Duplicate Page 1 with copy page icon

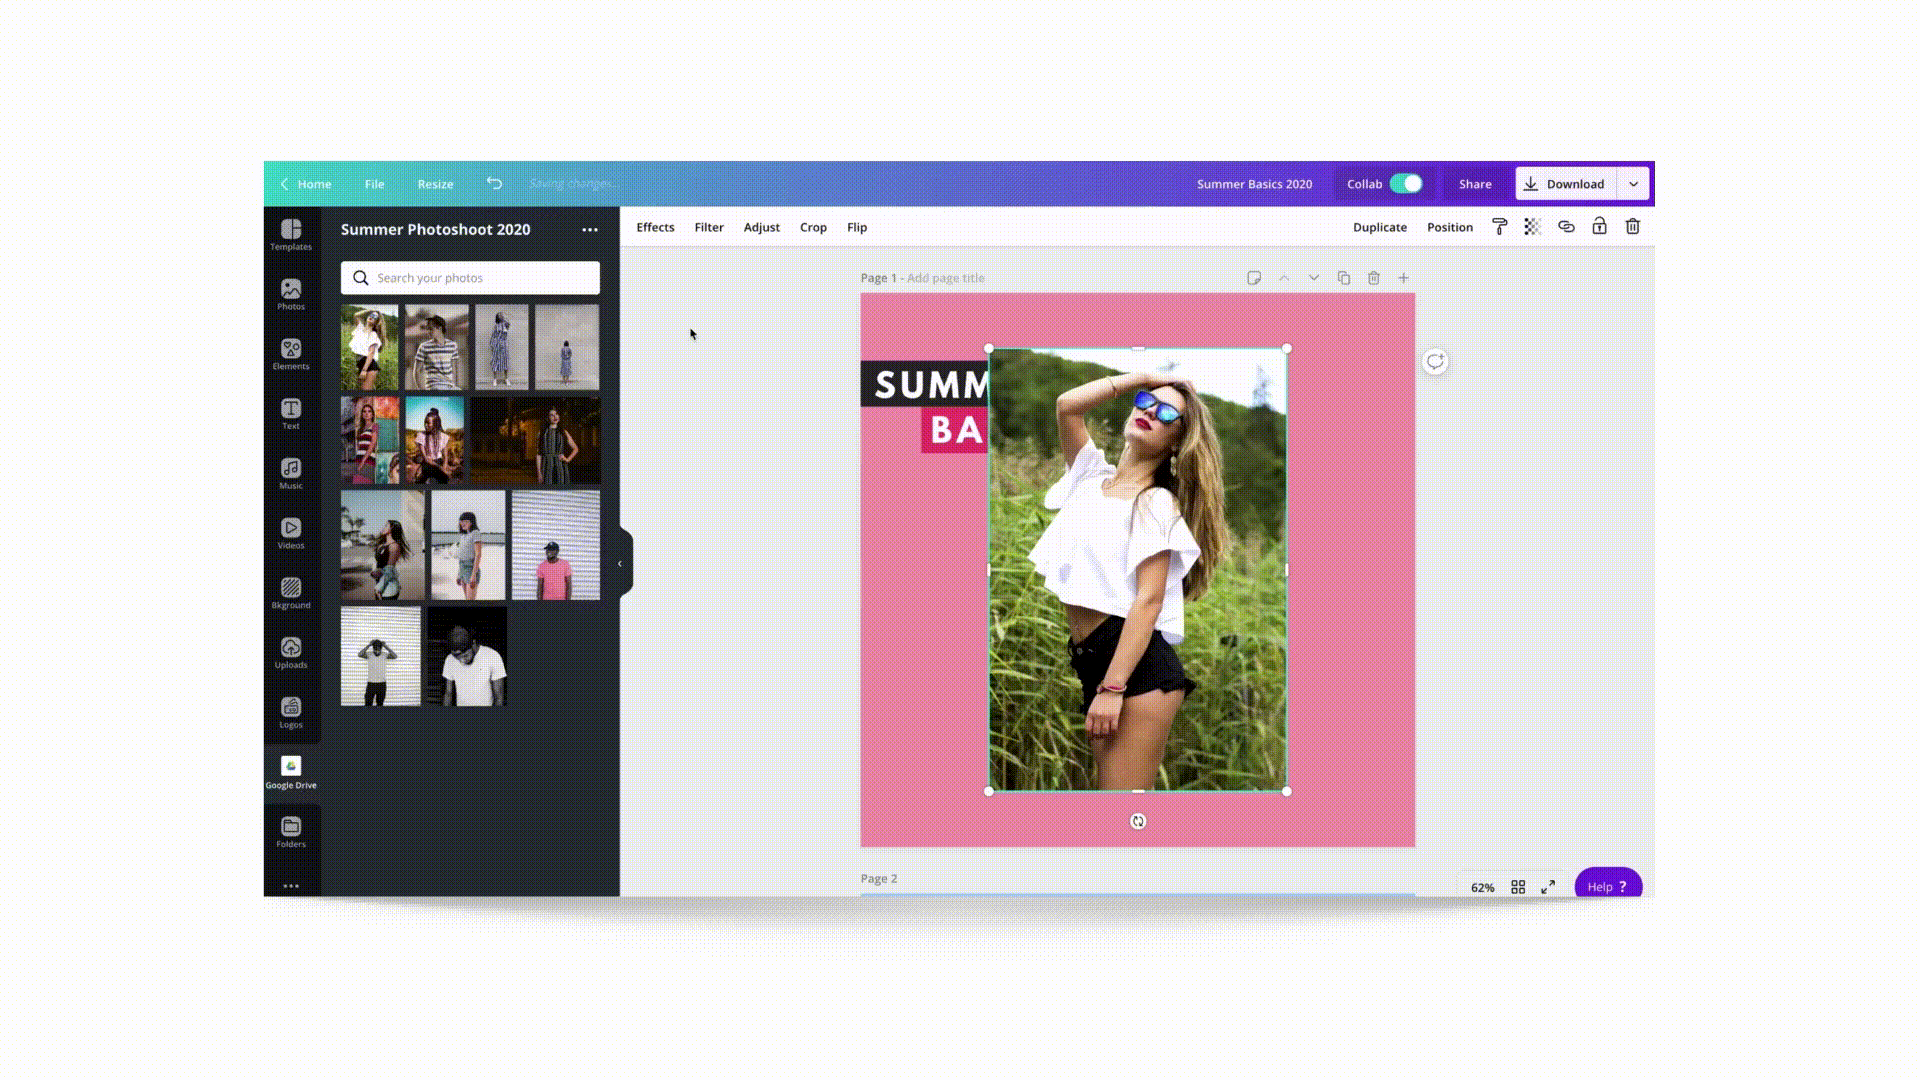(1344, 278)
